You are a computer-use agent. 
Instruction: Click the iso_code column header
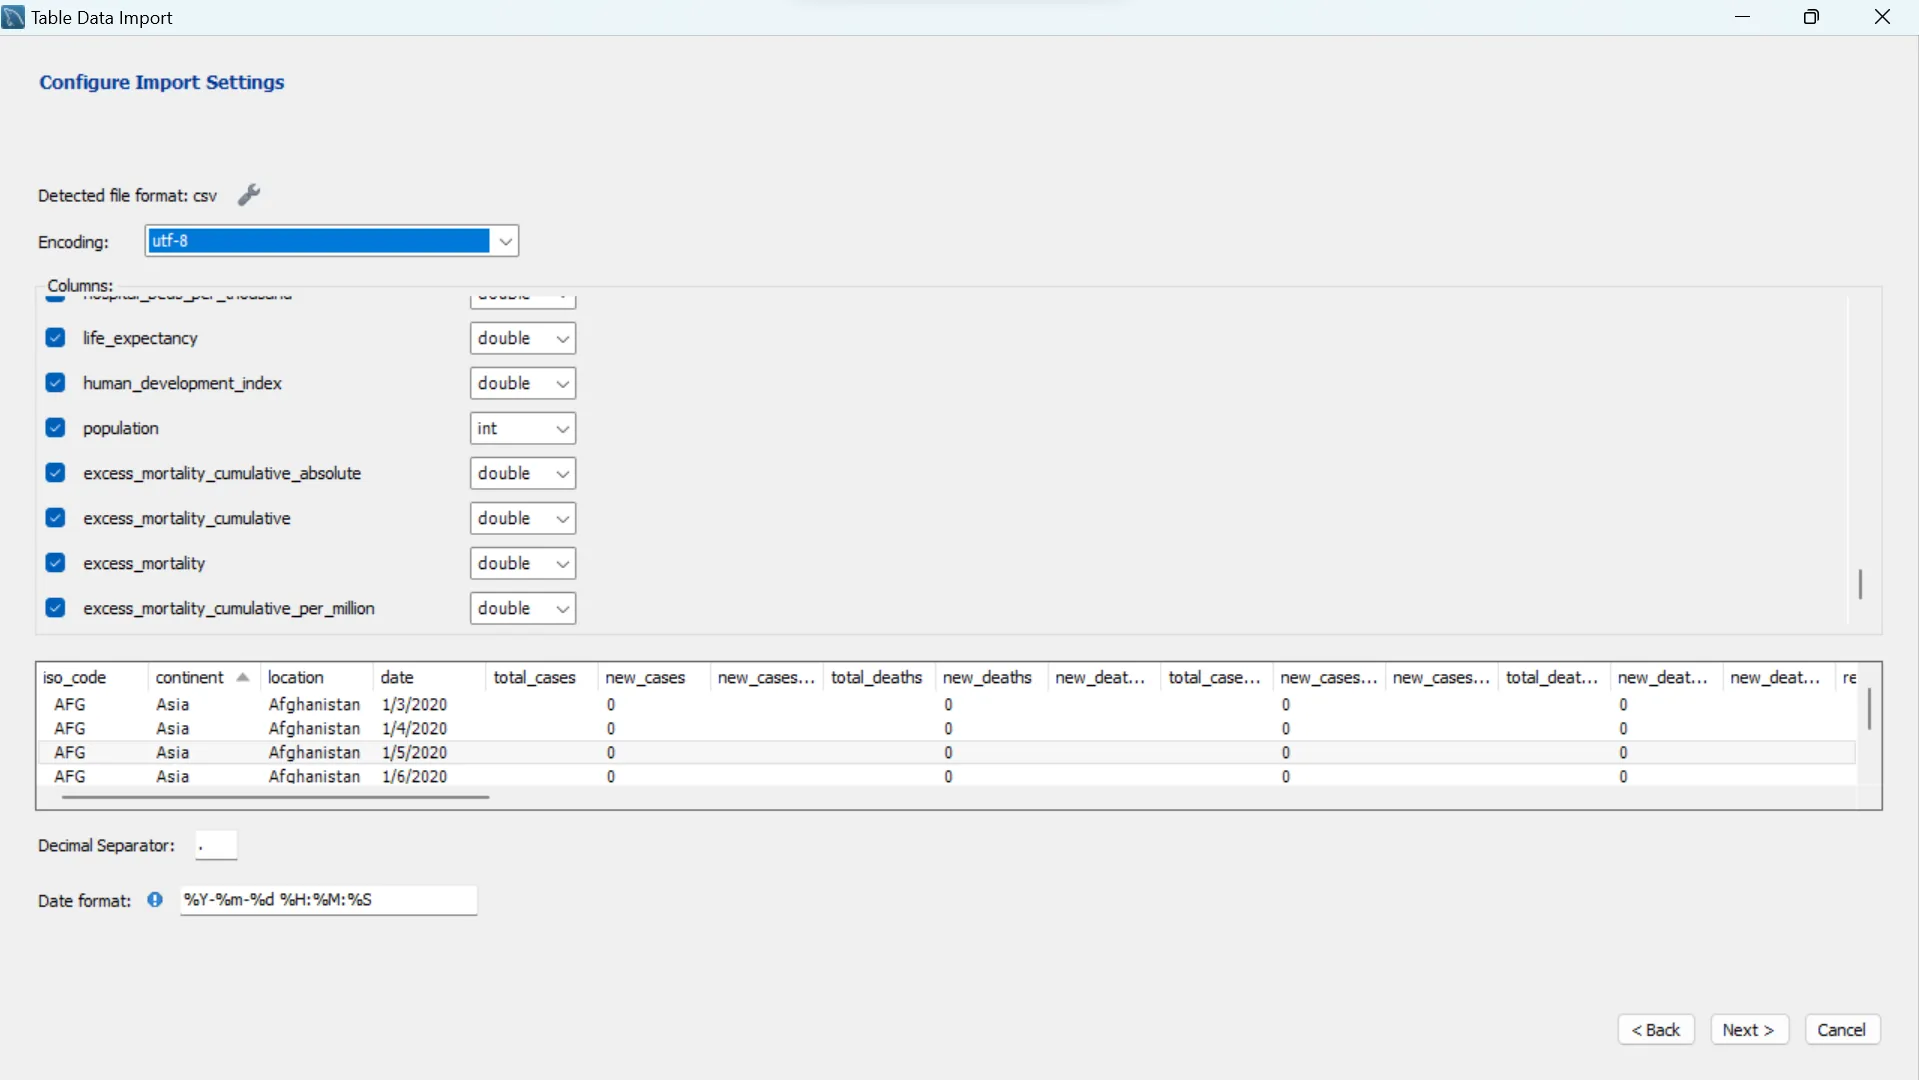(93, 678)
